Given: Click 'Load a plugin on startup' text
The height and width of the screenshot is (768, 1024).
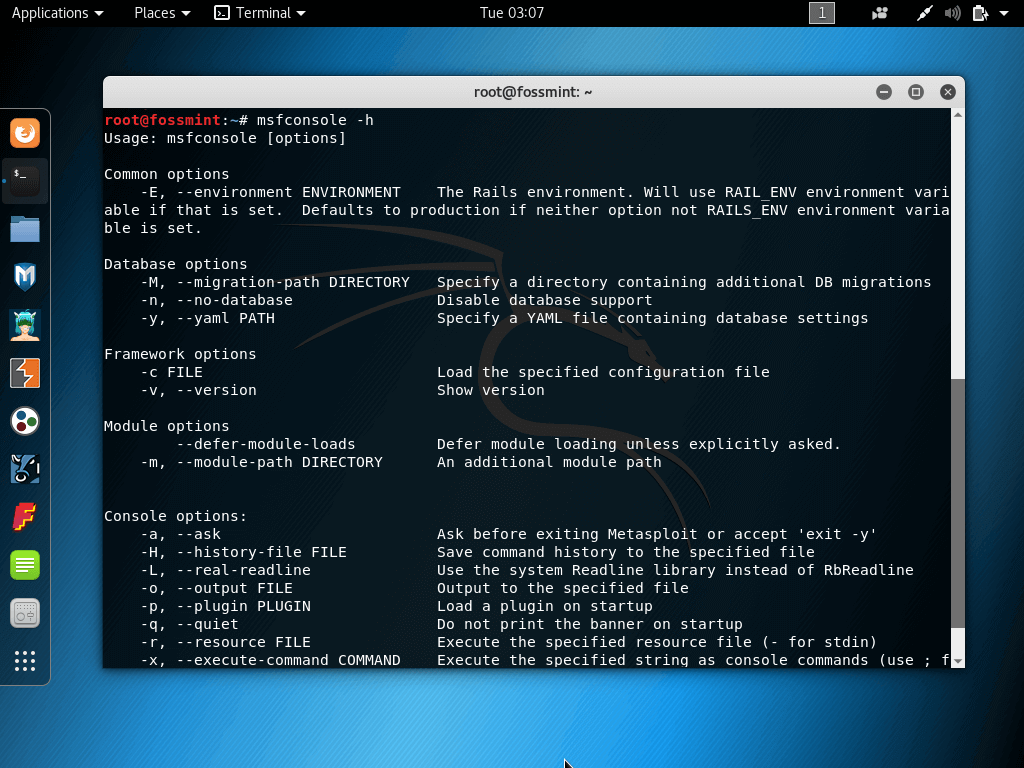Looking at the screenshot, I should click(545, 606).
